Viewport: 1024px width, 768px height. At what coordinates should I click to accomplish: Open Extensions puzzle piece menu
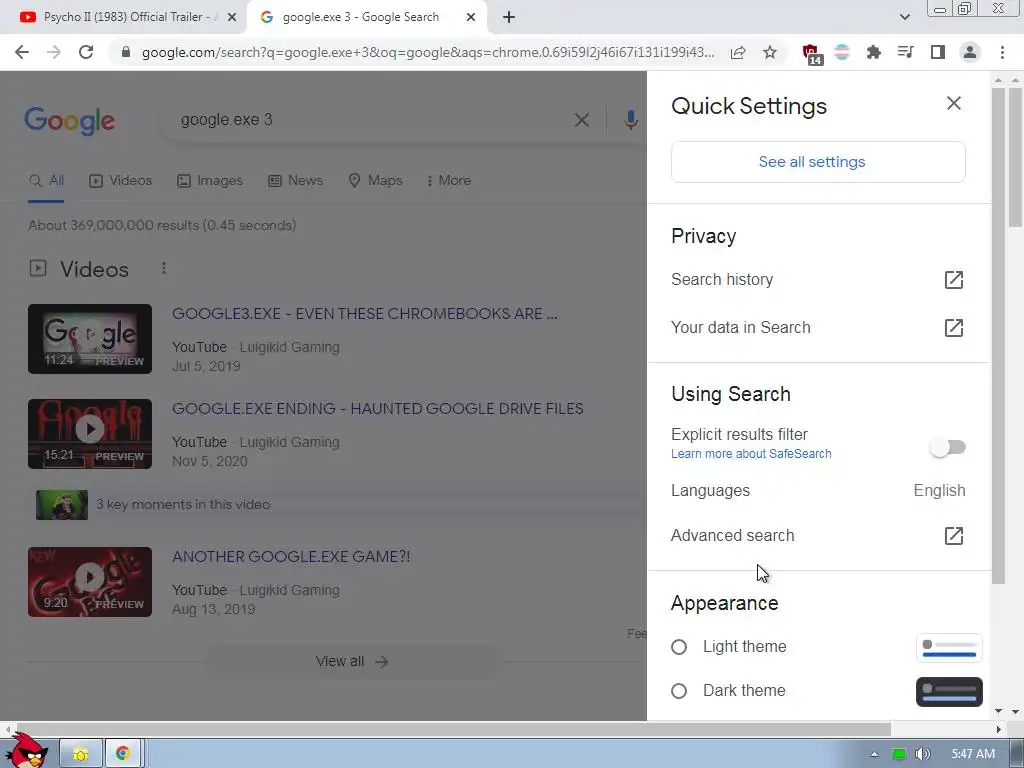tap(874, 52)
